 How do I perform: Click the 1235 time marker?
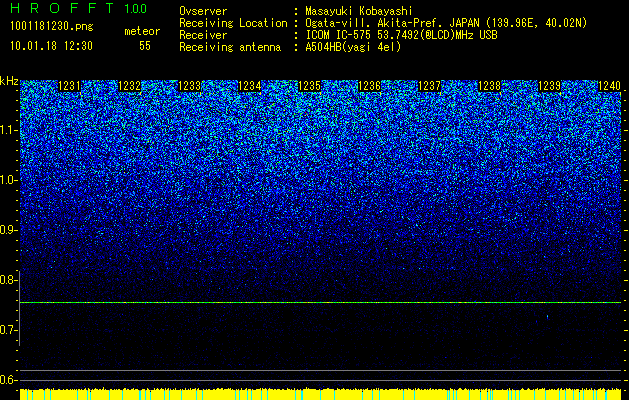pos(310,86)
